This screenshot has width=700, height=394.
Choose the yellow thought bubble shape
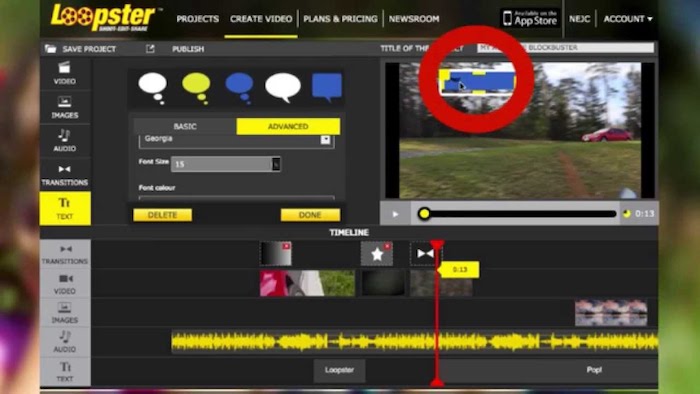pos(197,87)
